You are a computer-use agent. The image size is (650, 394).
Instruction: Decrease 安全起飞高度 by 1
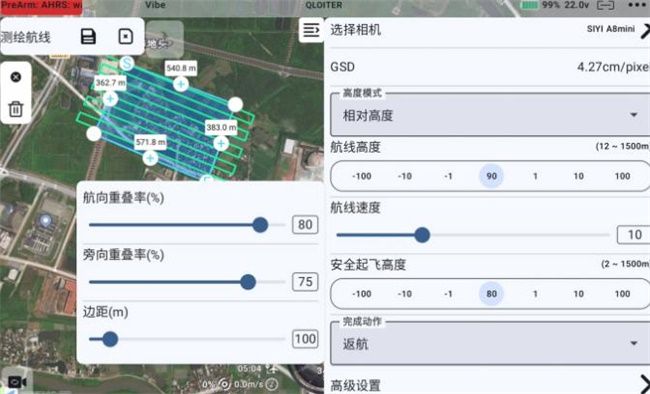(448, 294)
